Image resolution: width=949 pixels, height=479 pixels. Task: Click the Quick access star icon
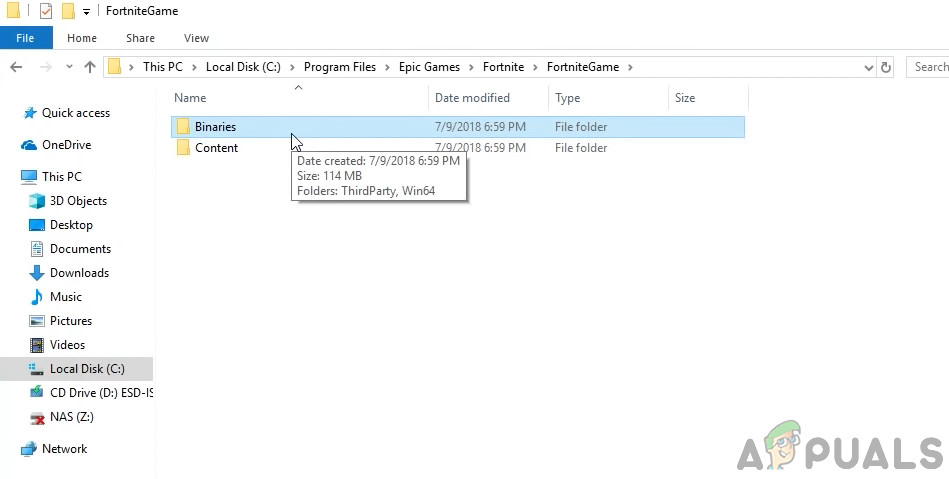(29, 113)
